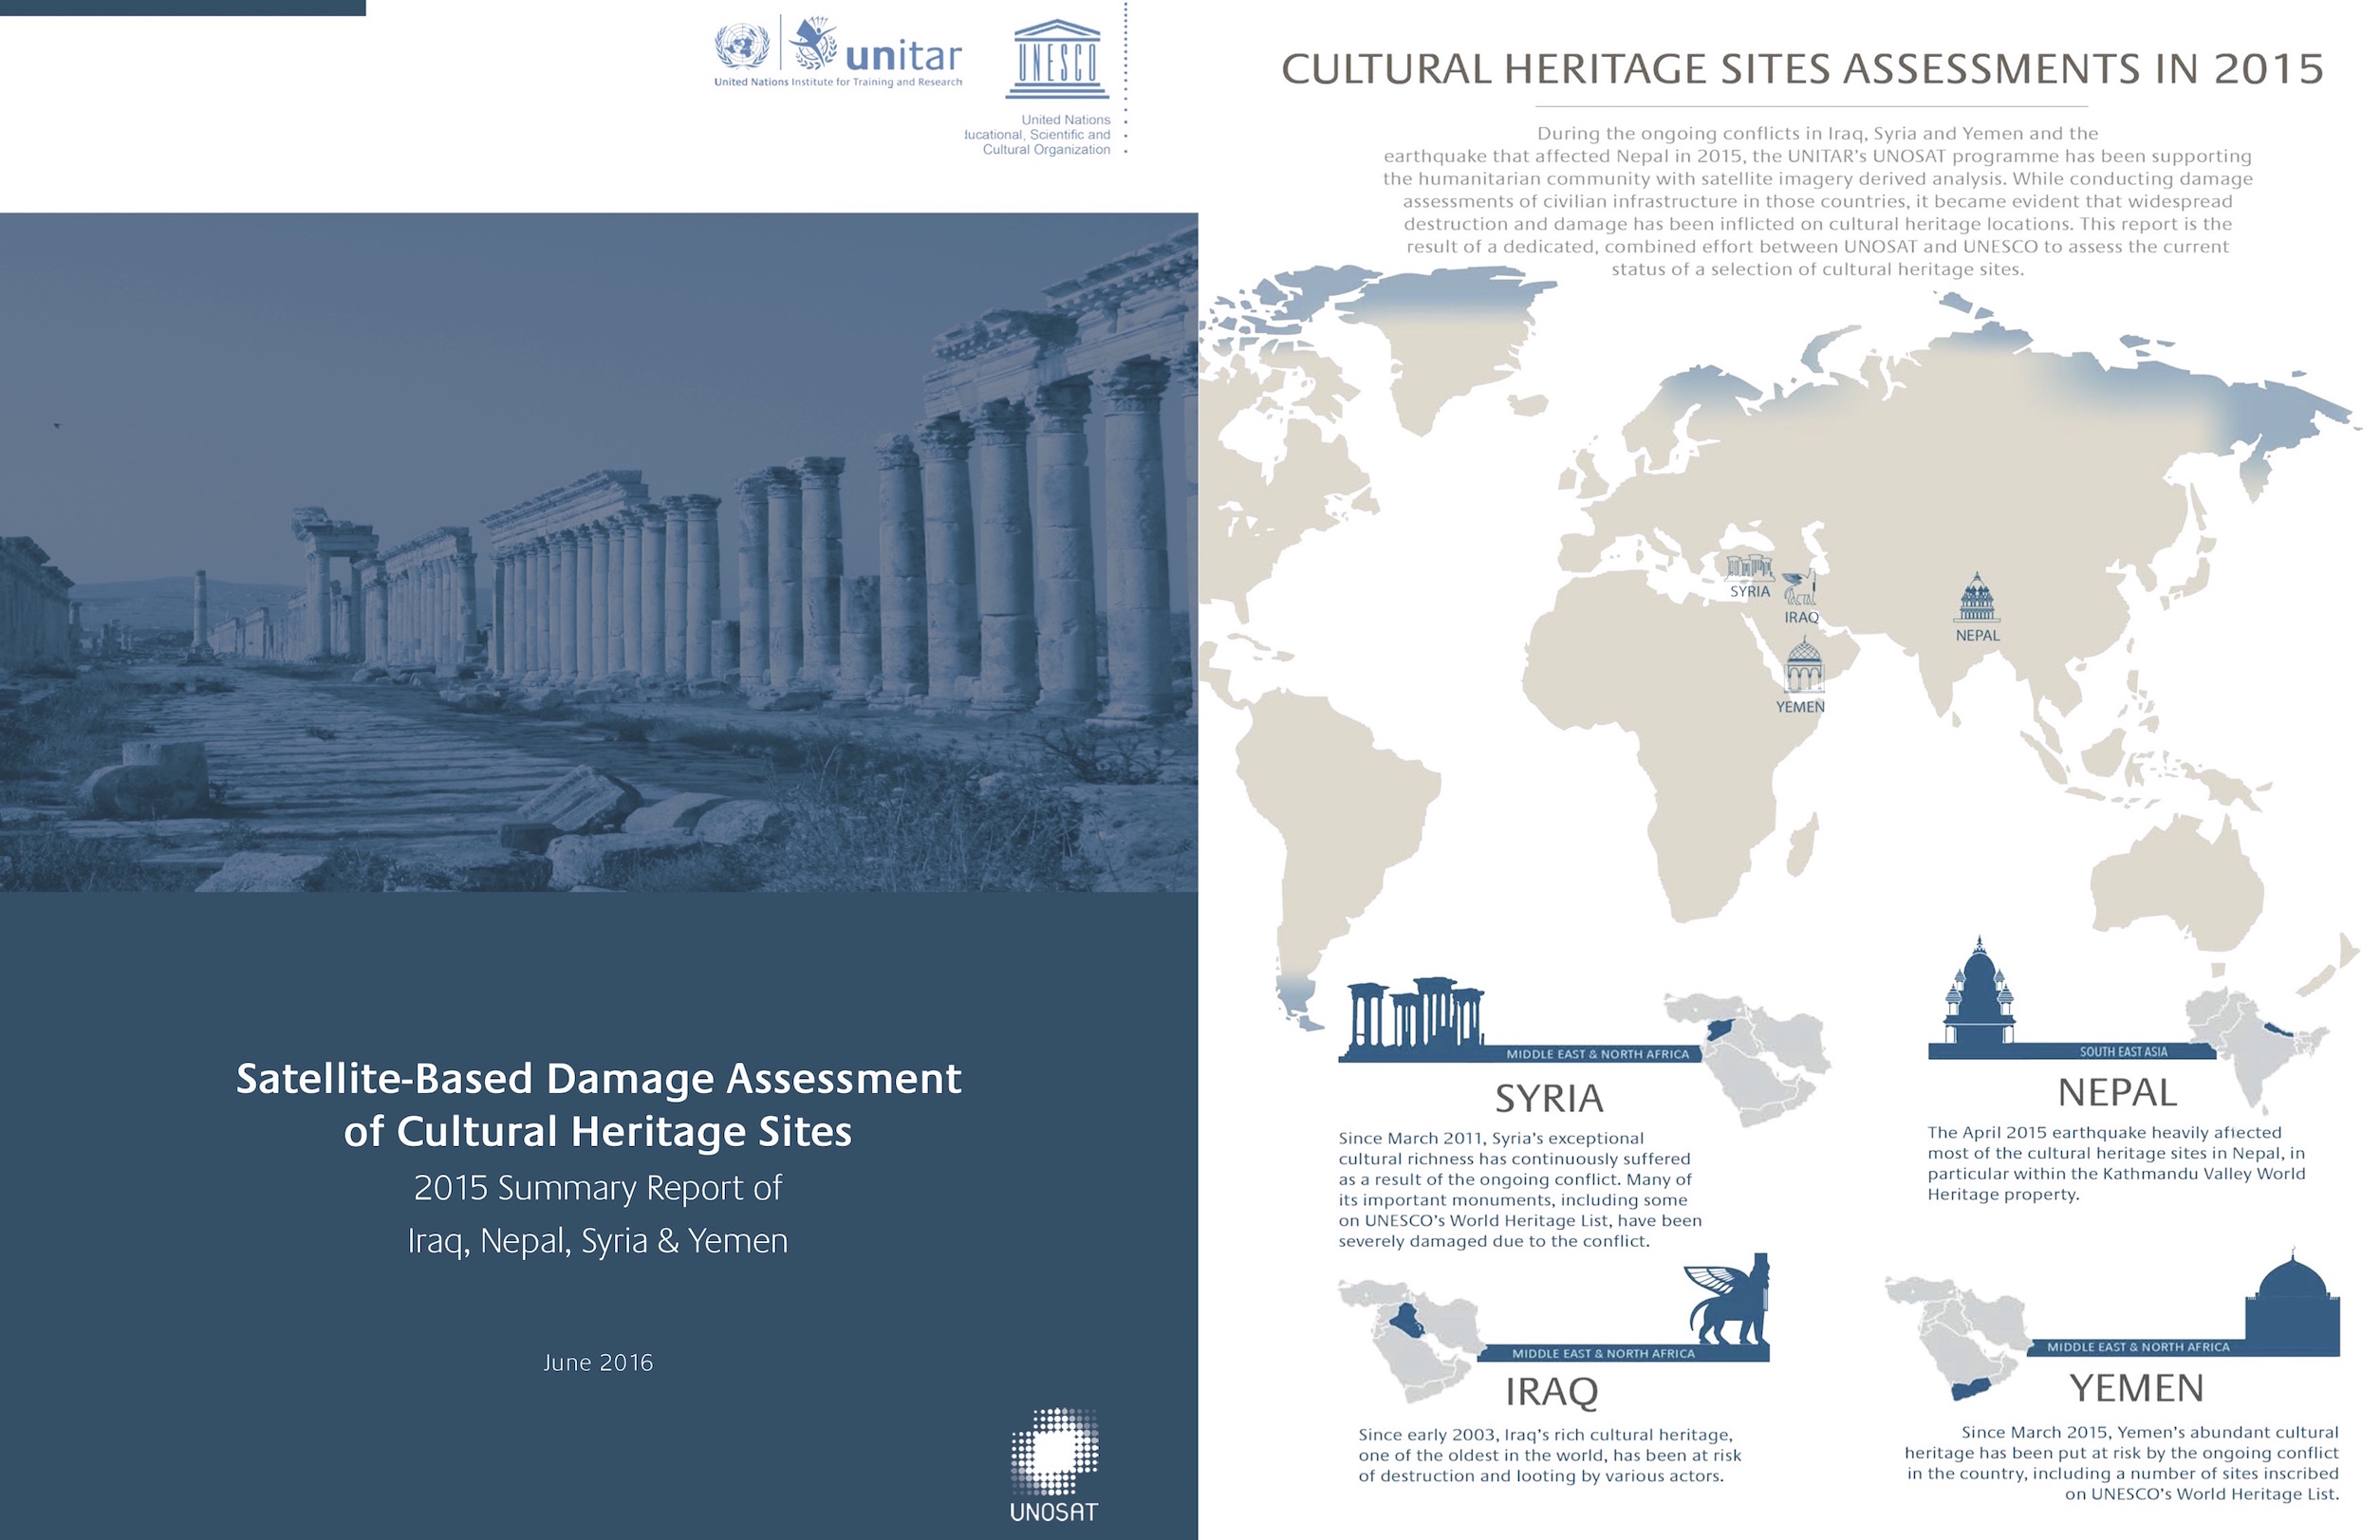Screen dimensions: 2380x1540
Task: Click the 'Iraq, Nepal, Syria & Yemen' line
Action: click(598, 1241)
